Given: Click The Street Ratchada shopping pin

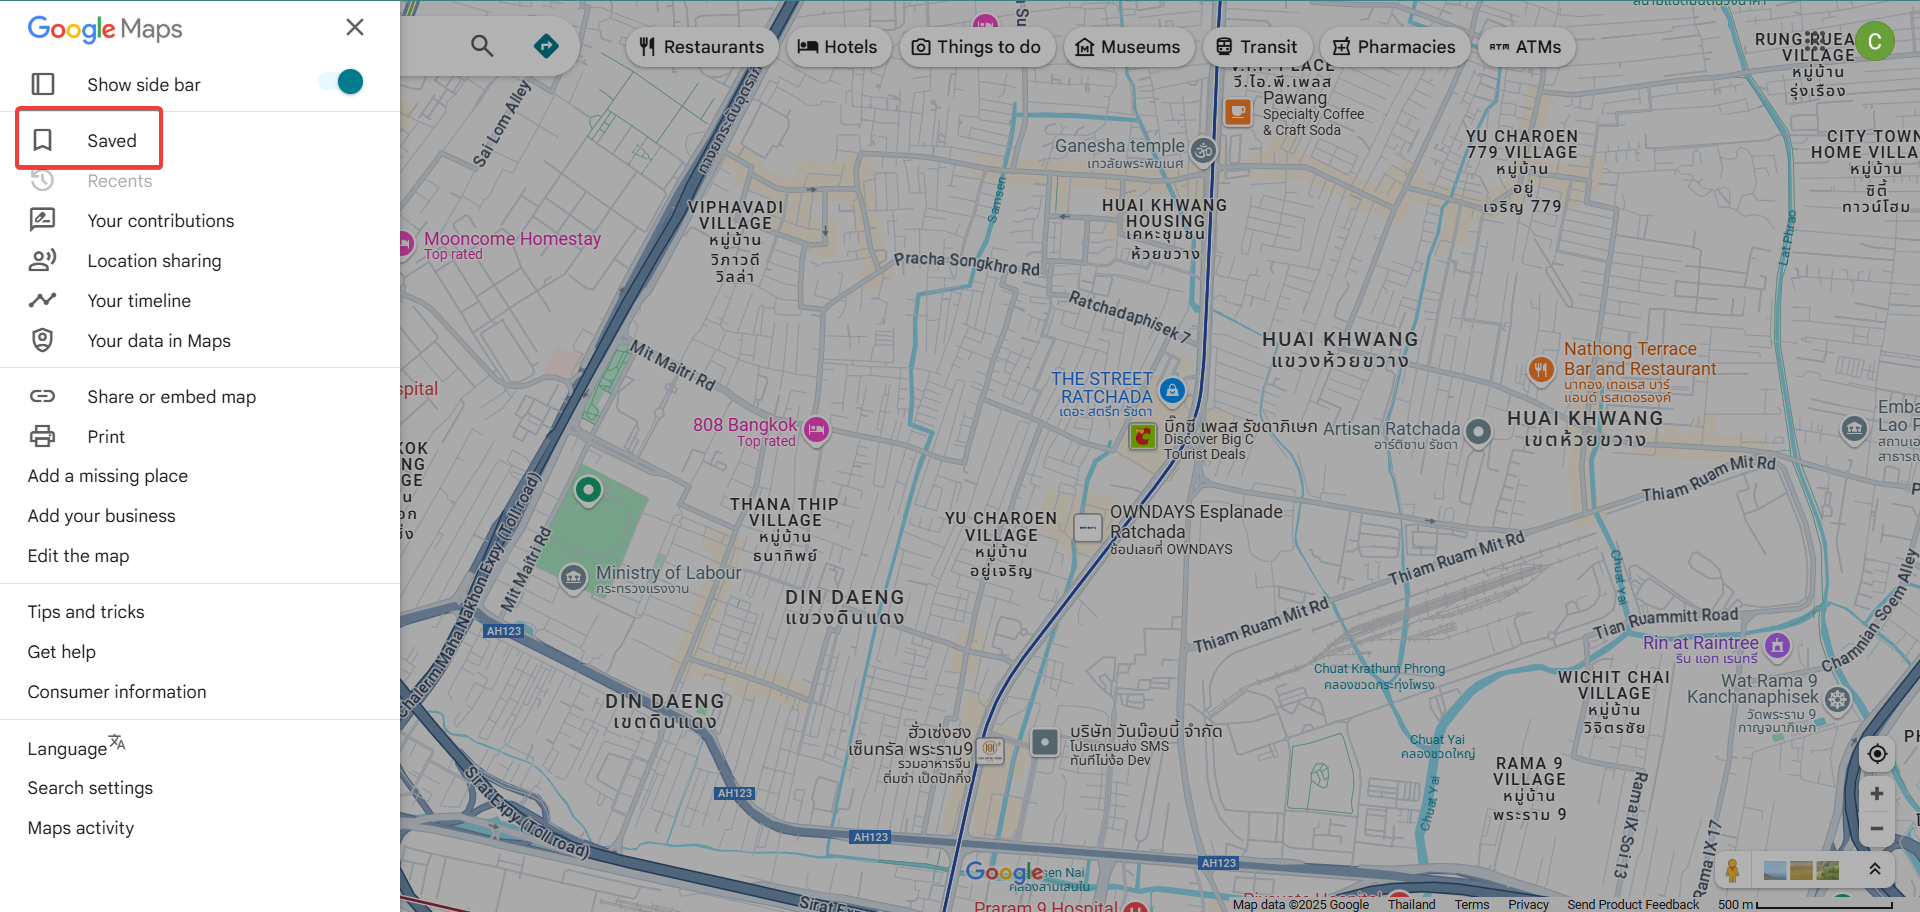Looking at the screenshot, I should (1172, 391).
